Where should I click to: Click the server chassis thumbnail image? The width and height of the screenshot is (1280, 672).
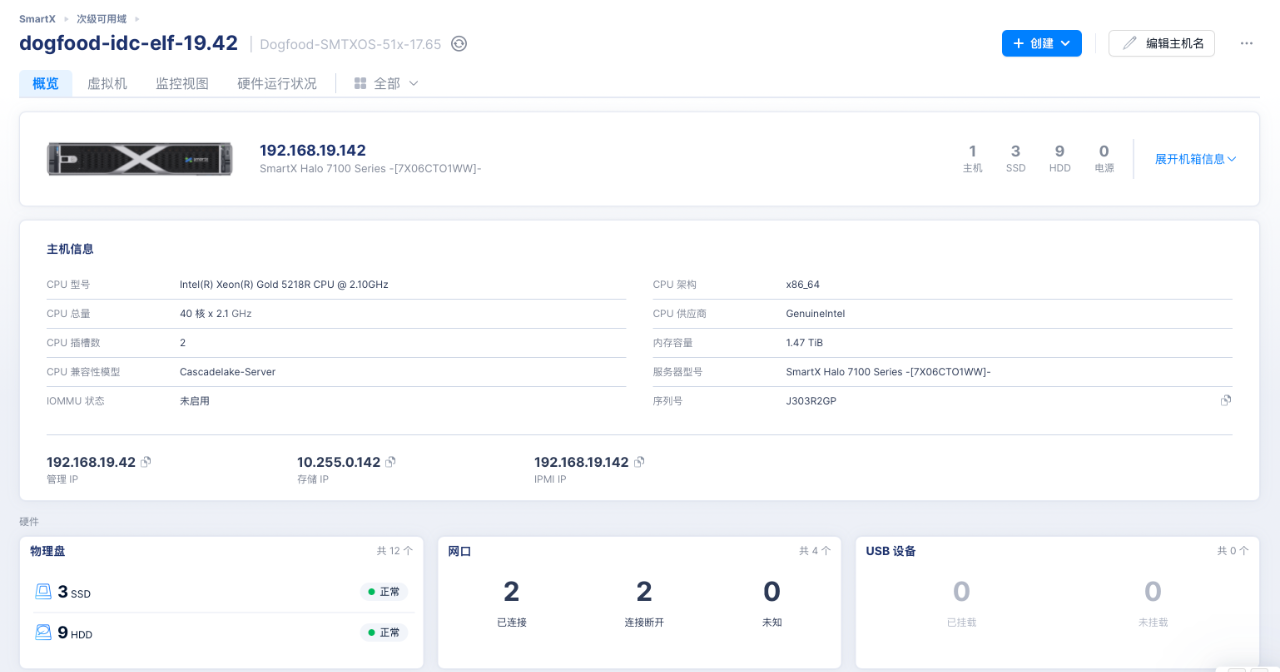pos(140,159)
